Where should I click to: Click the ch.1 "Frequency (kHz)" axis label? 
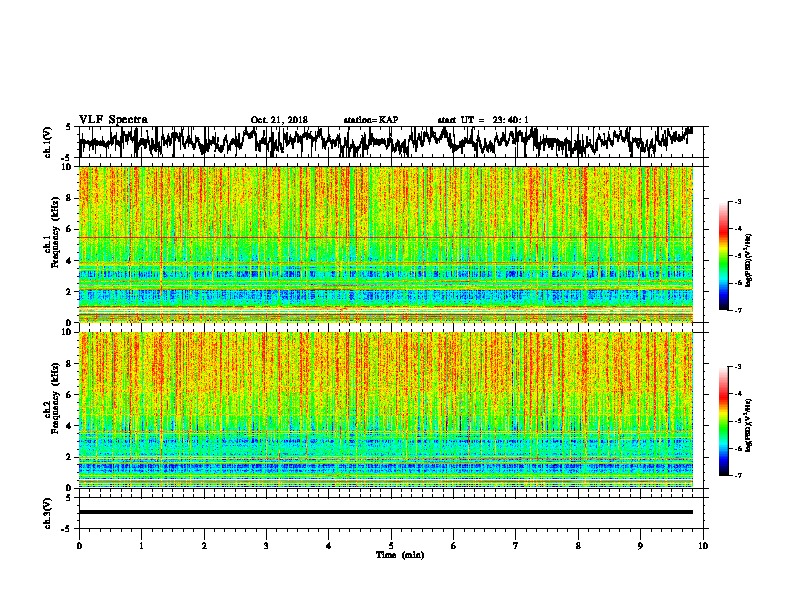pos(55,230)
